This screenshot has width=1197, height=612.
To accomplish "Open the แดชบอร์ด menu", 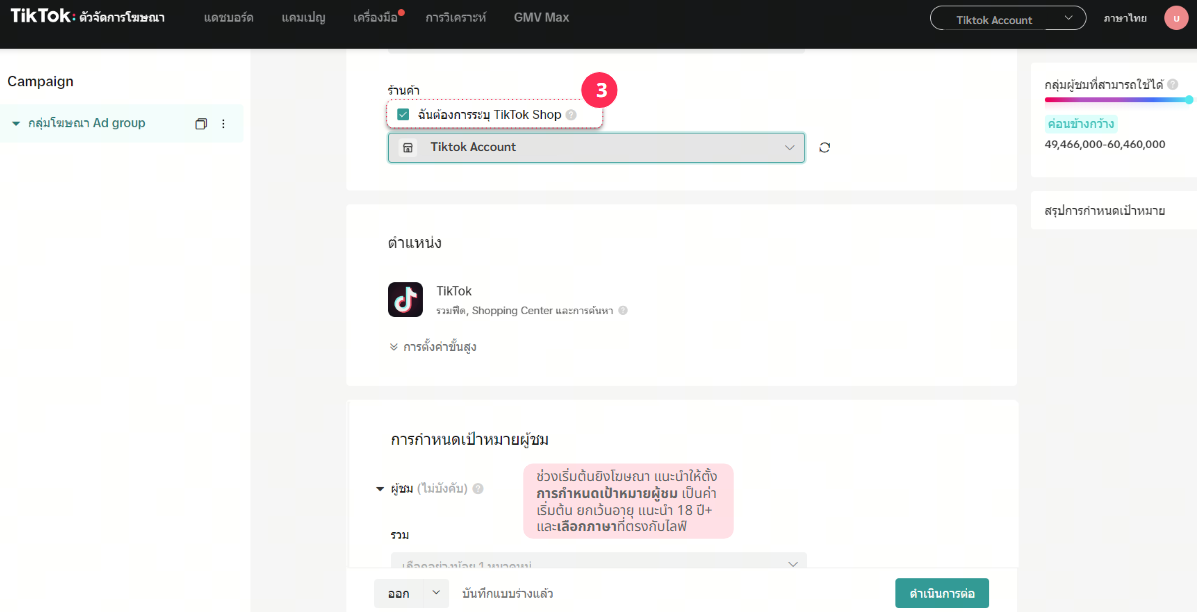I will point(228,18).
